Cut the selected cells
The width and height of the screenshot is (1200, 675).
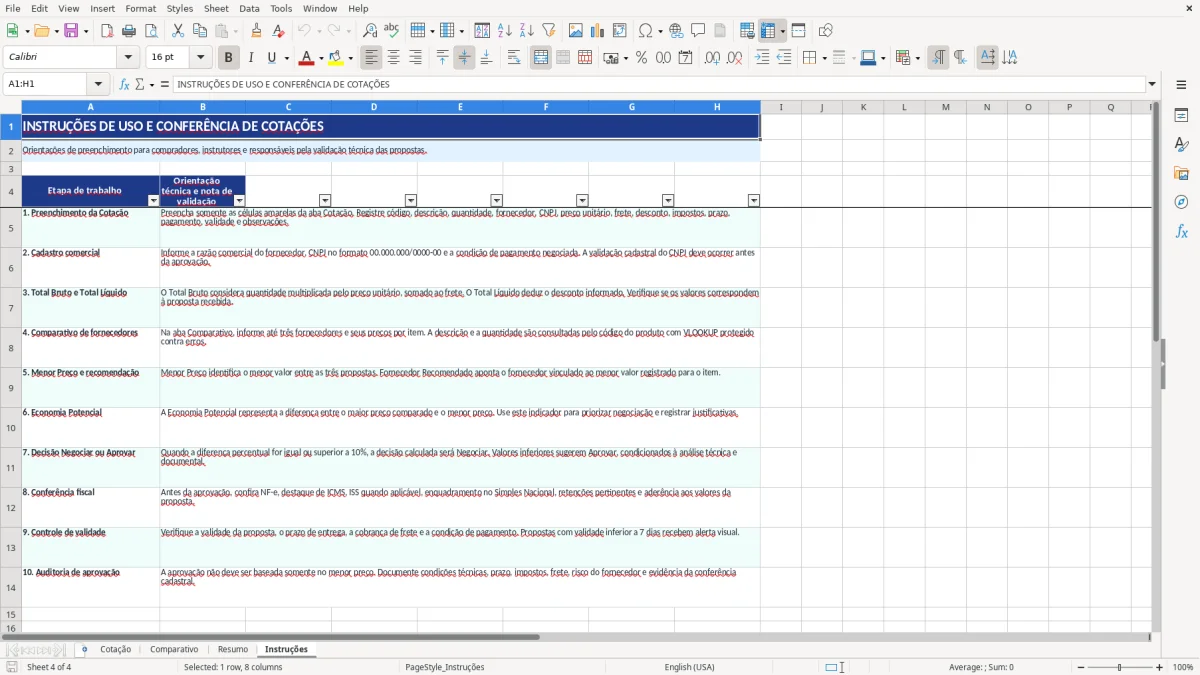[178, 31]
